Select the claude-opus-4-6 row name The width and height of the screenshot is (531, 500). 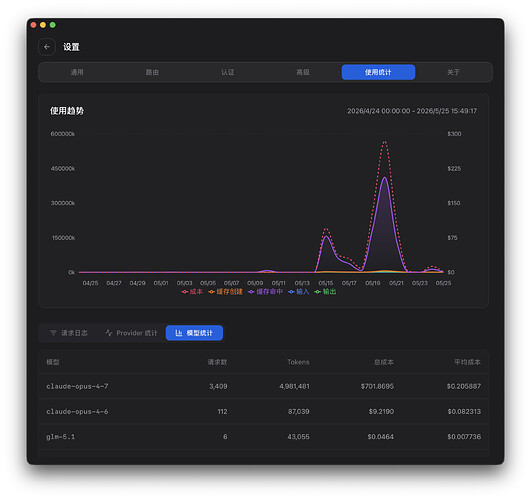pyautogui.click(x=77, y=412)
